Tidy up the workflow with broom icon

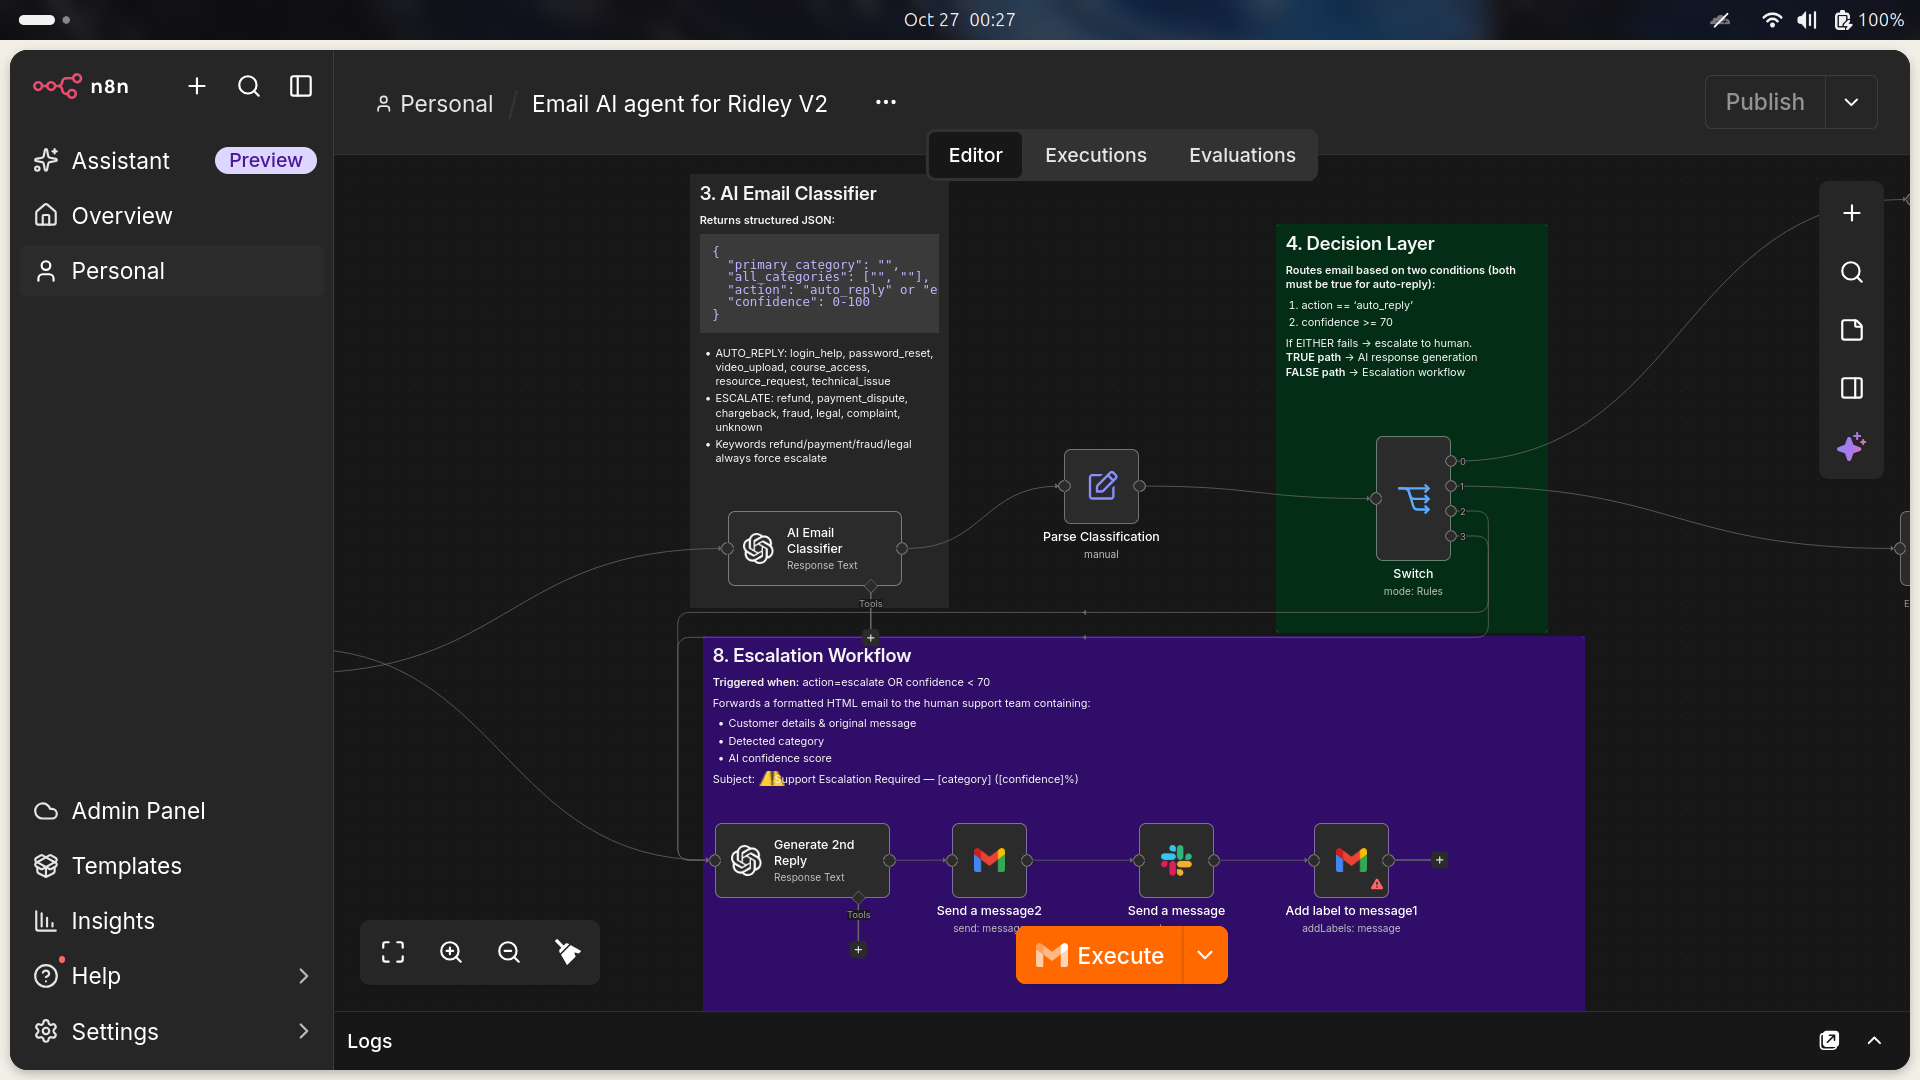click(567, 952)
